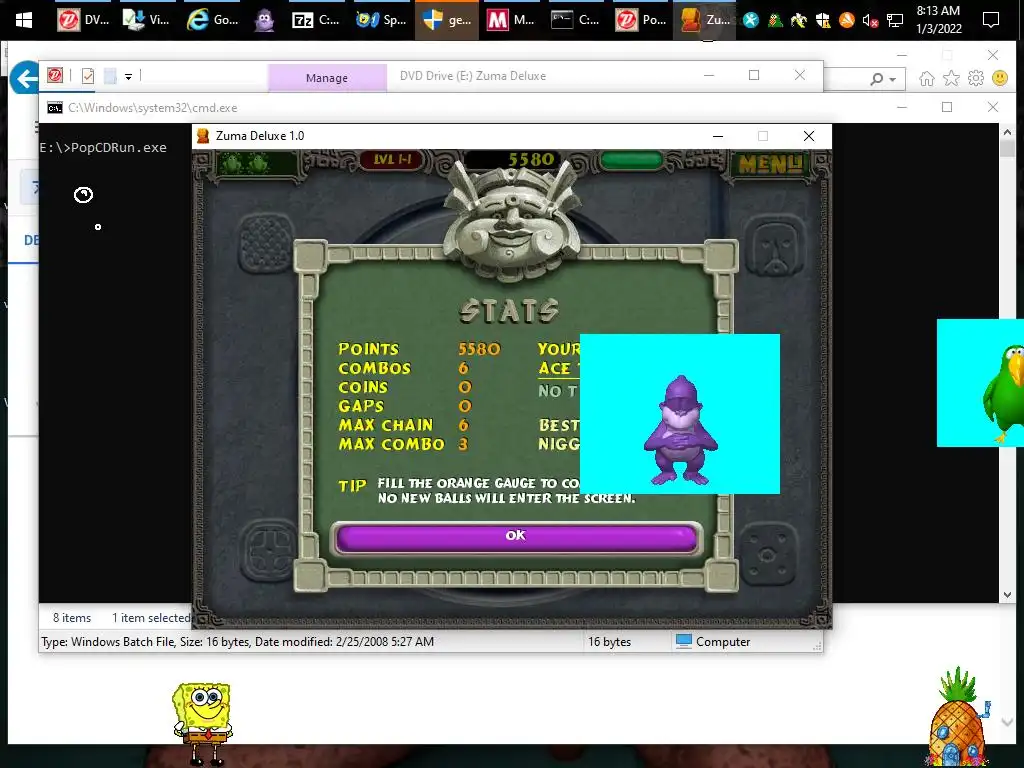Open the browser Home icon
The height and width of the screenshot is (768, 1024).
926,78
